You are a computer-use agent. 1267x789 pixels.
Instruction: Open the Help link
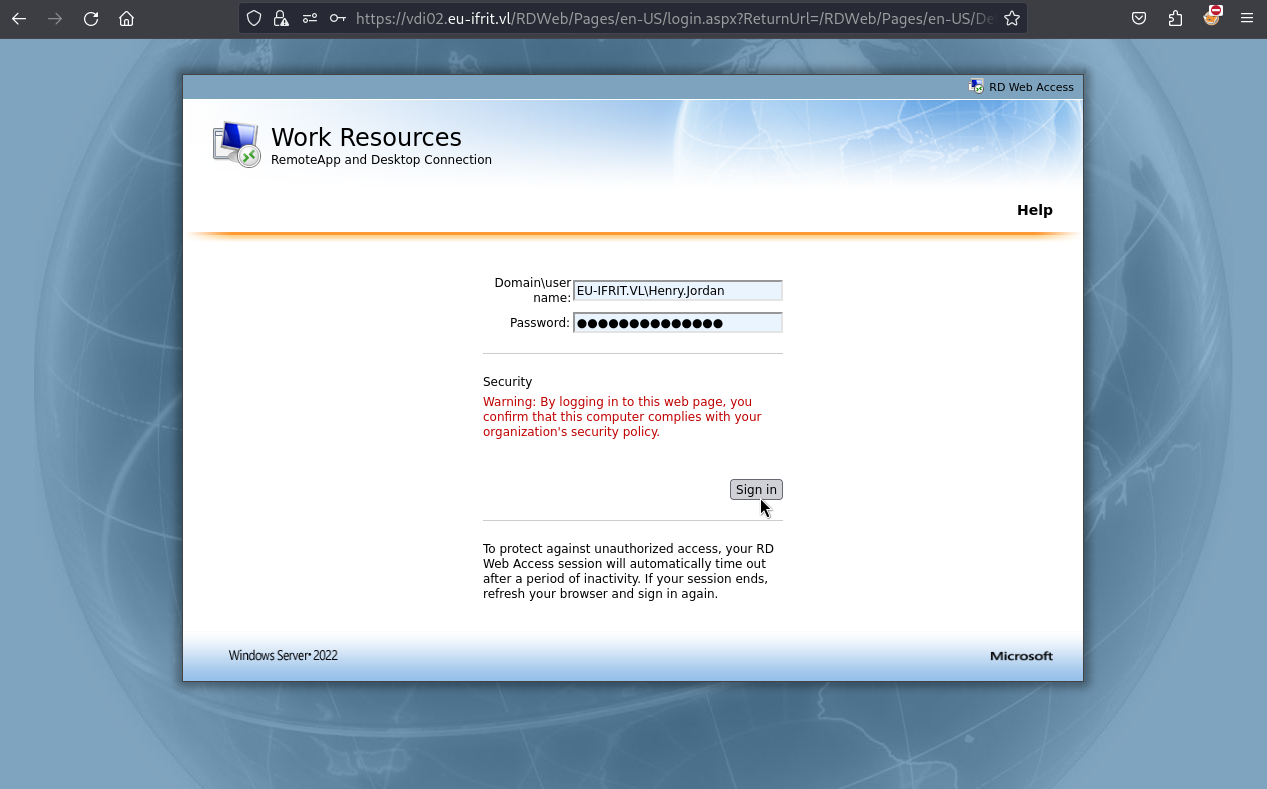point(1035,210)
